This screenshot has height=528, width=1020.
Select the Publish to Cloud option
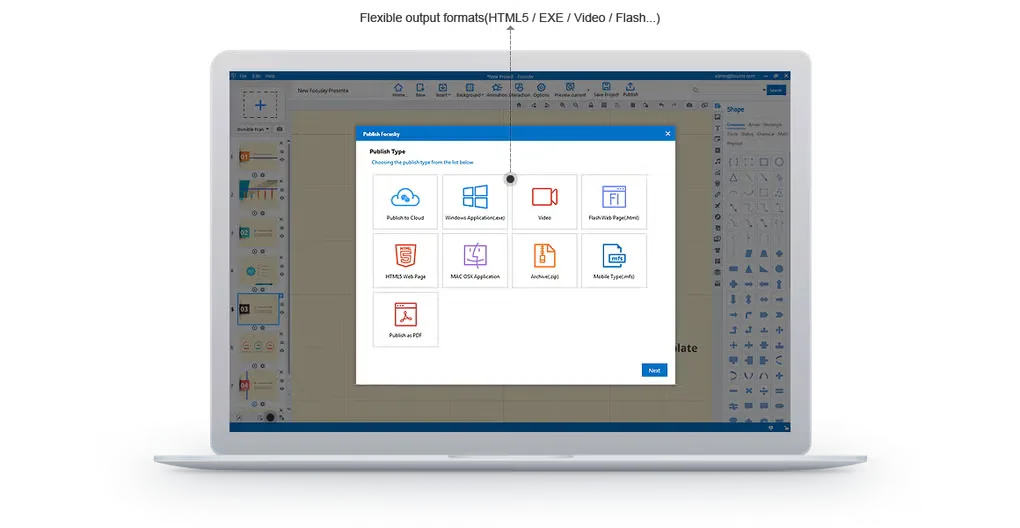pyautogui.click(x=405, y=202)
